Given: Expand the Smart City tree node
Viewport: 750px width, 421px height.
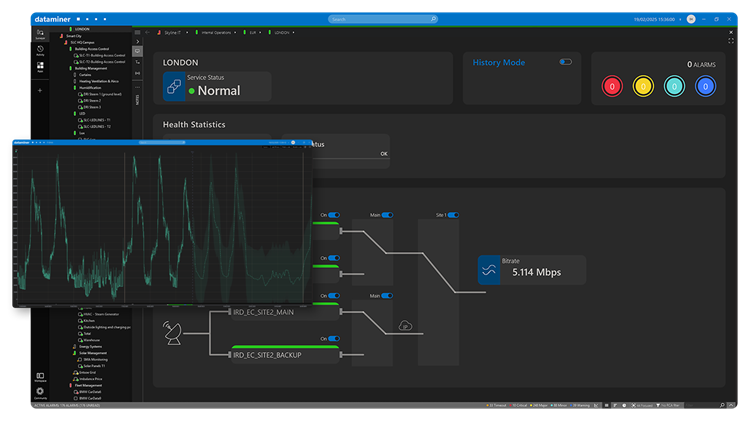Looking at the screenshot, I should (74, 37).
